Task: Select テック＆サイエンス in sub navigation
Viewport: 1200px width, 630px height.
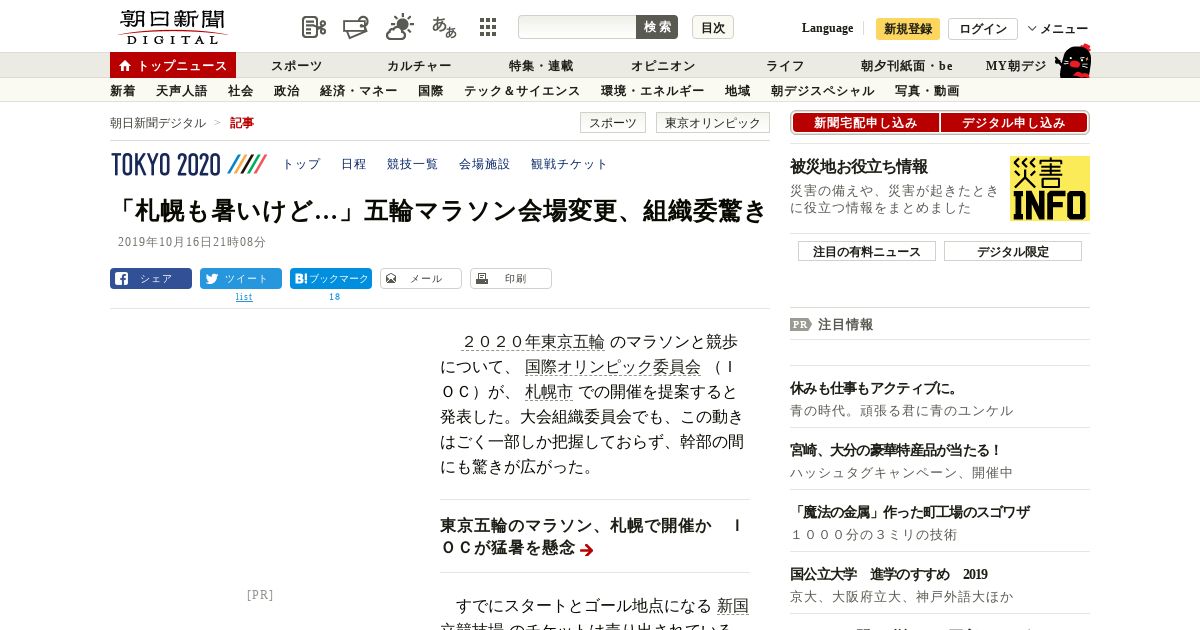Action: tap(522, 91)
